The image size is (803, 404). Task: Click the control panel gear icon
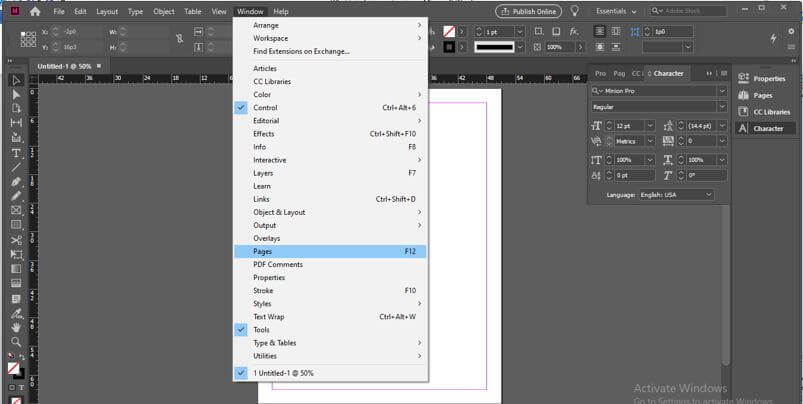coord(791,32)
